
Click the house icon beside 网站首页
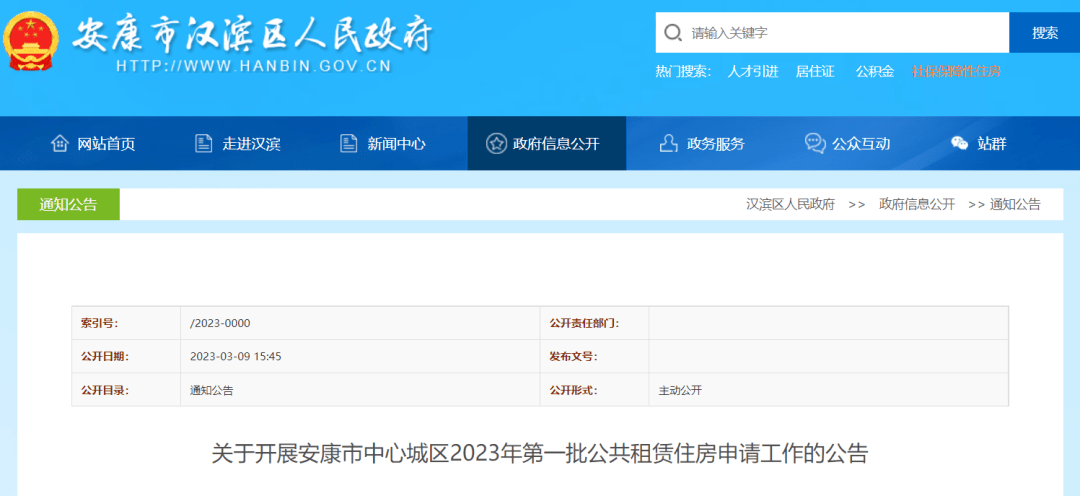pos(60,143)
